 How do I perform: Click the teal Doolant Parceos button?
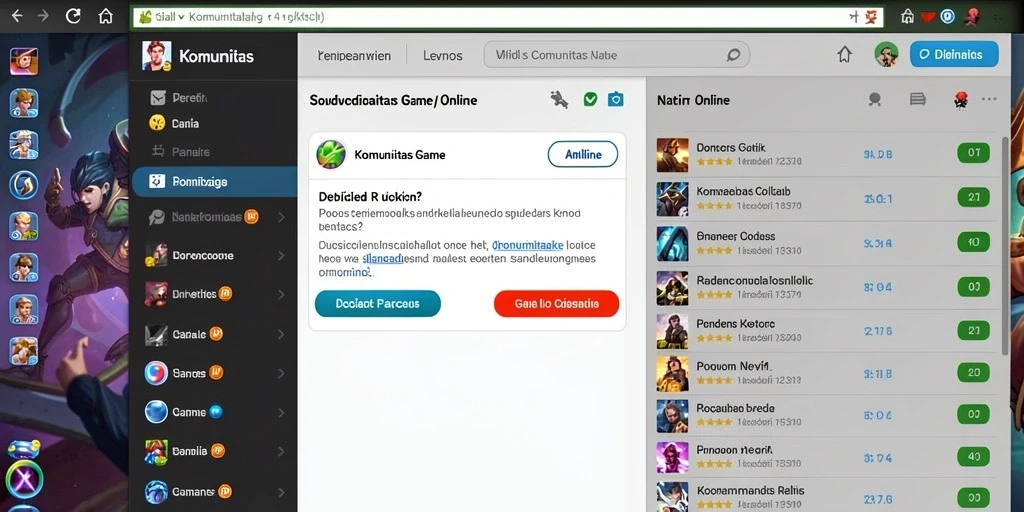click(x=377, y=304)
